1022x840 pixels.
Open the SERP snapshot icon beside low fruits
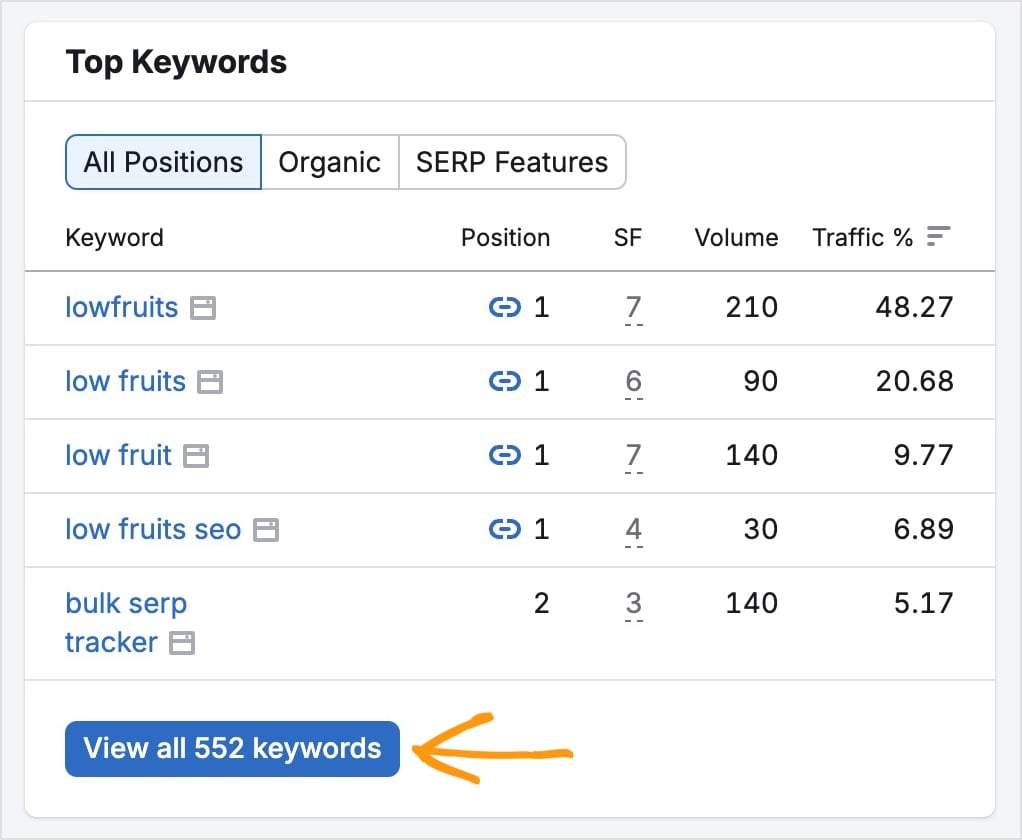point(210,382)
